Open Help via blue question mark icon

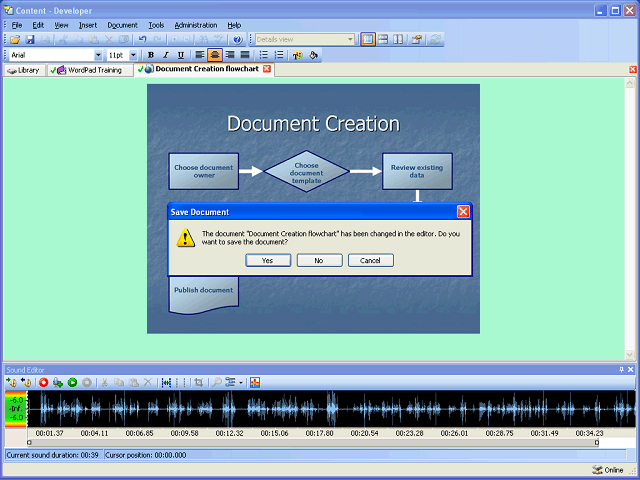237,40
